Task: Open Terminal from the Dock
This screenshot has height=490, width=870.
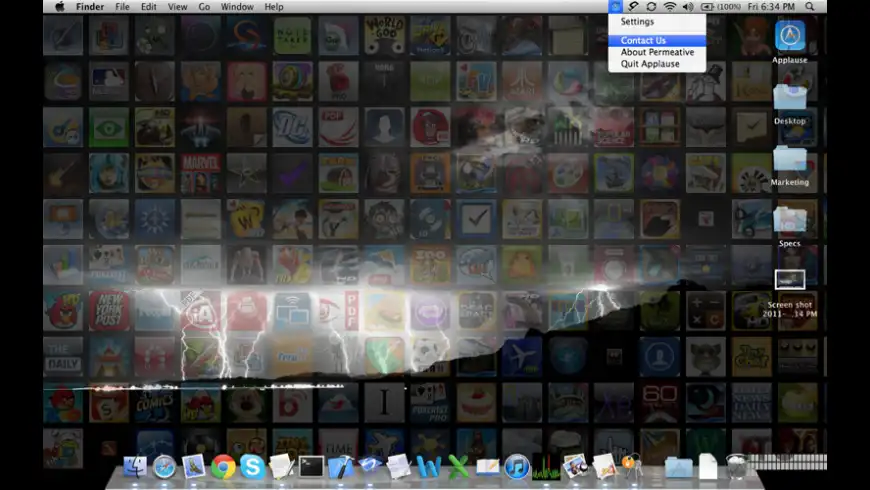Action: coord(311,467)
